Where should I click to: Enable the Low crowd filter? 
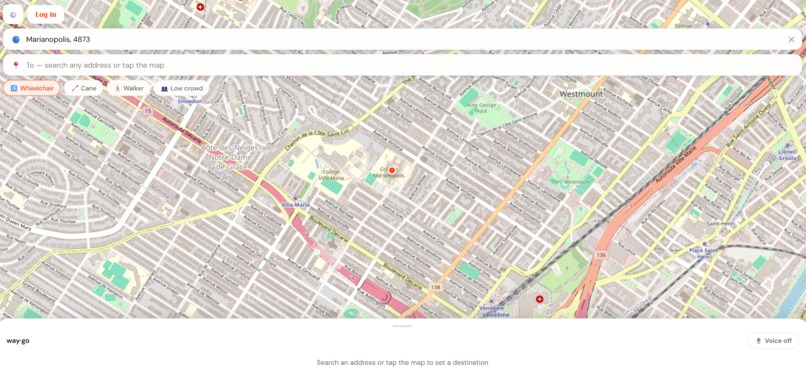coord(181,88)
